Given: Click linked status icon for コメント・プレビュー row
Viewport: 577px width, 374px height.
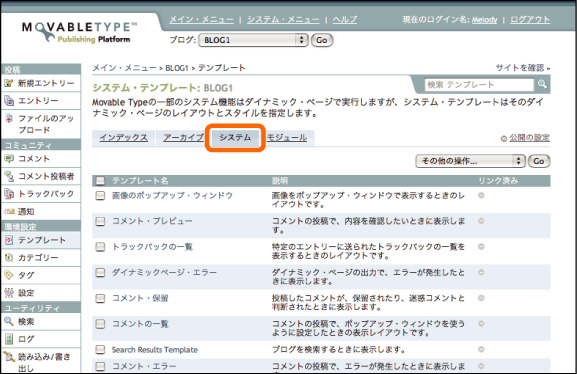Looking at the screenshot, I should [481, 221].
